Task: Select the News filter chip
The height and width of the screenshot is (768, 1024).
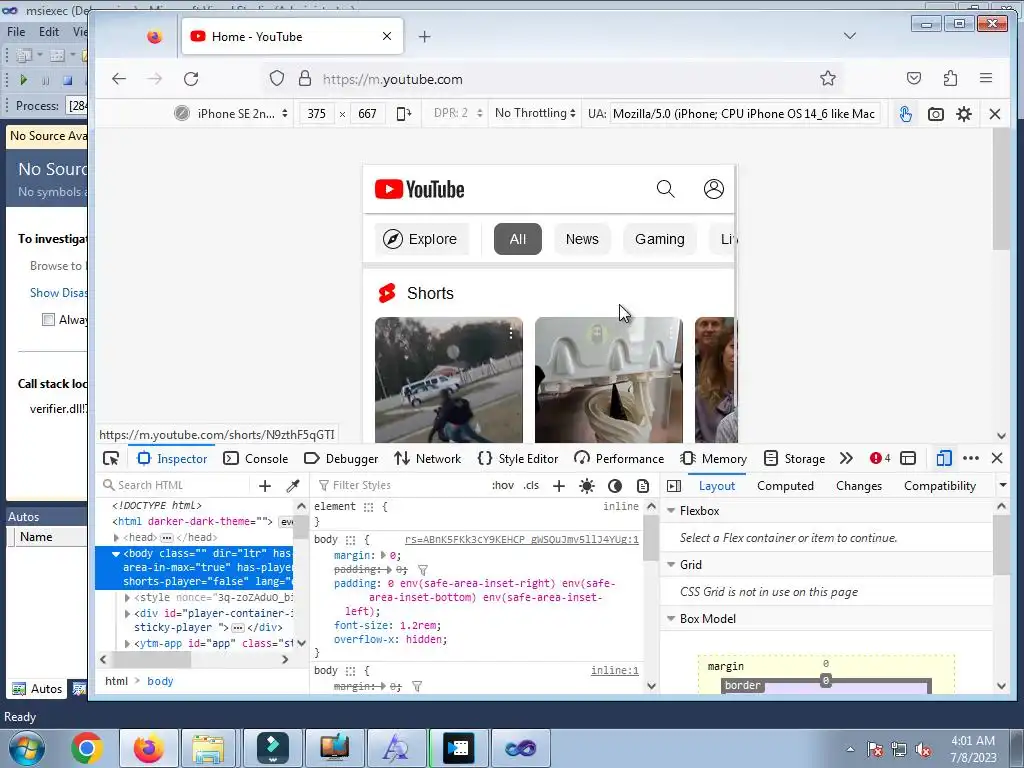Action: [582, 239]
